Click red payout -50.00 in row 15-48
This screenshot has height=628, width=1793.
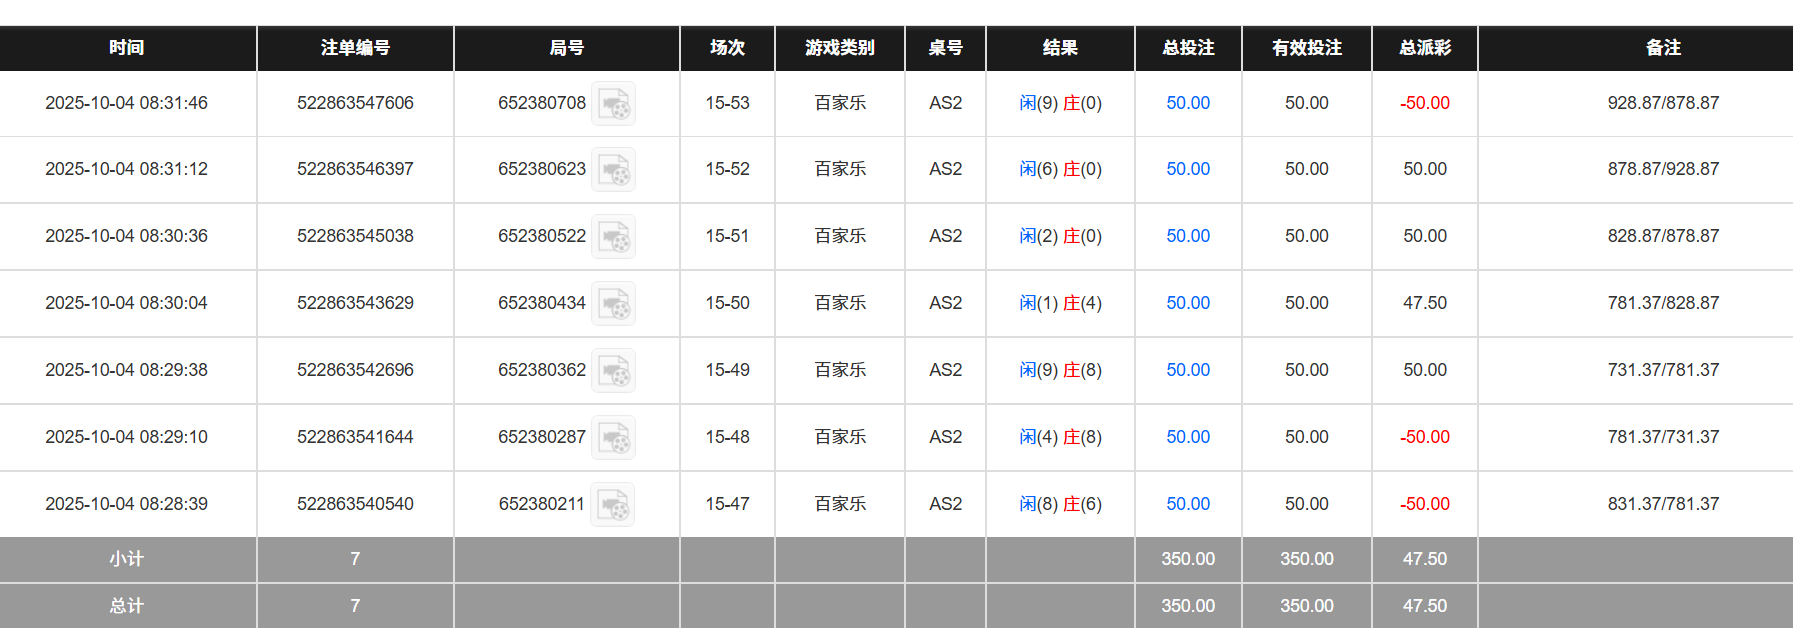tap(1424, 437)
